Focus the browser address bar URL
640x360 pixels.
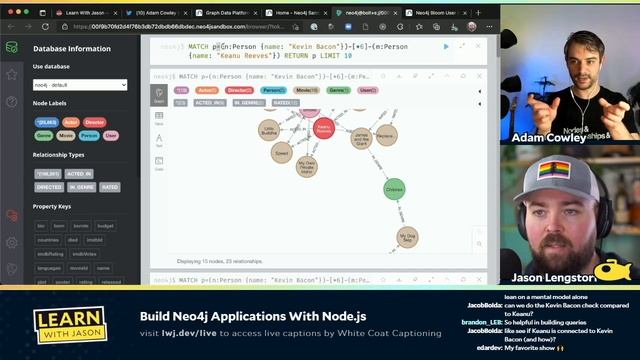[x=180, y=27]
